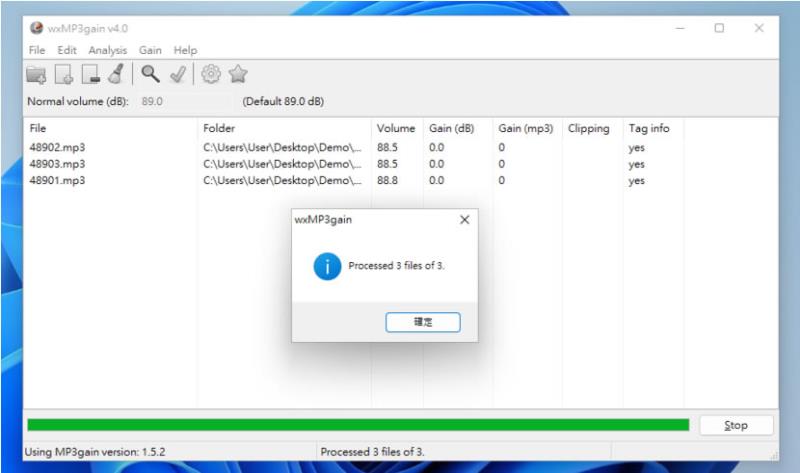Click the blue info icon in dialog

[327, 266]
